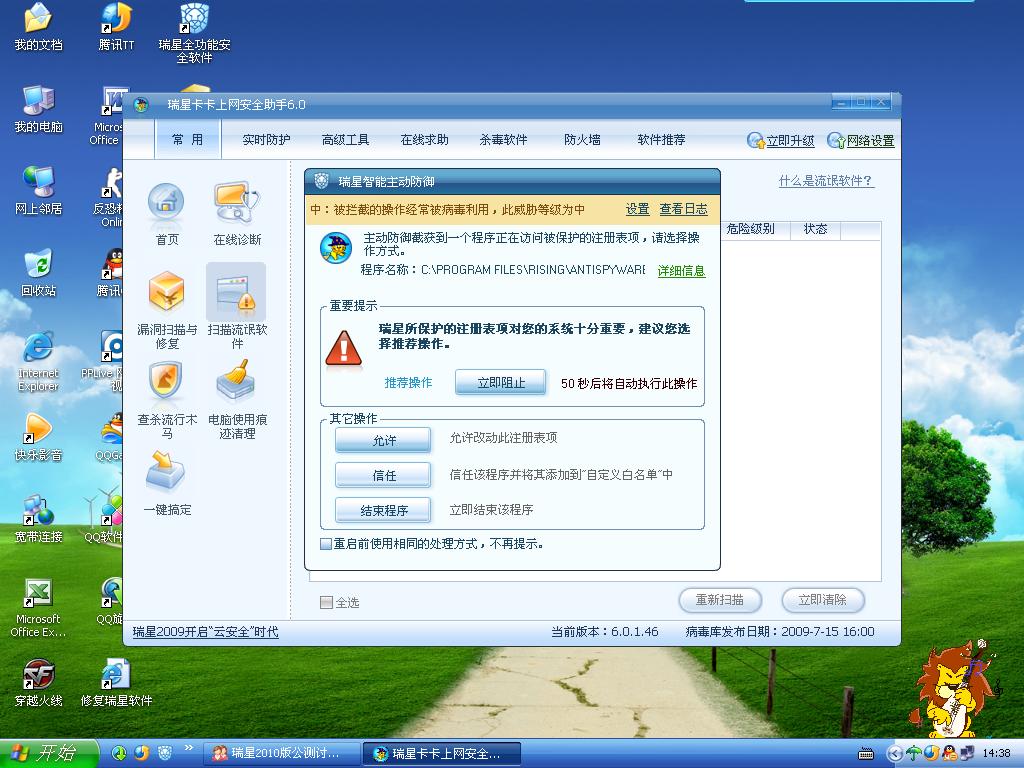Open 瑞星2009开启云安全时代 status link
Screen dimensions: 1024x768
coord(205,632)
